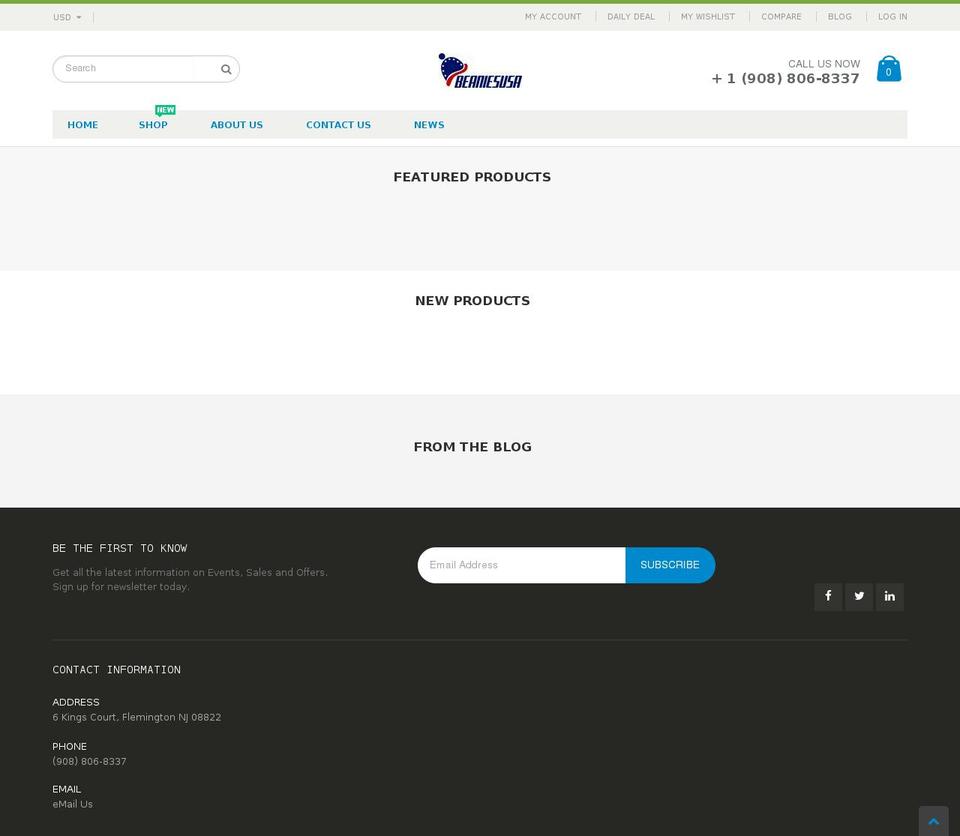This screenshot has height=836, width=960.
Task: Open DAILY DEAL link
Action: click(631, 17)
